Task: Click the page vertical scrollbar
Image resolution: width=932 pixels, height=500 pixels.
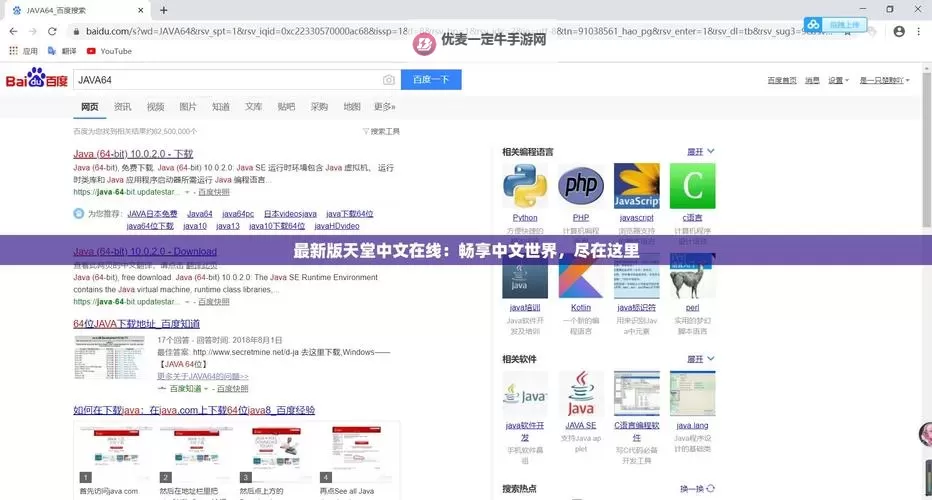Action: 926,149
